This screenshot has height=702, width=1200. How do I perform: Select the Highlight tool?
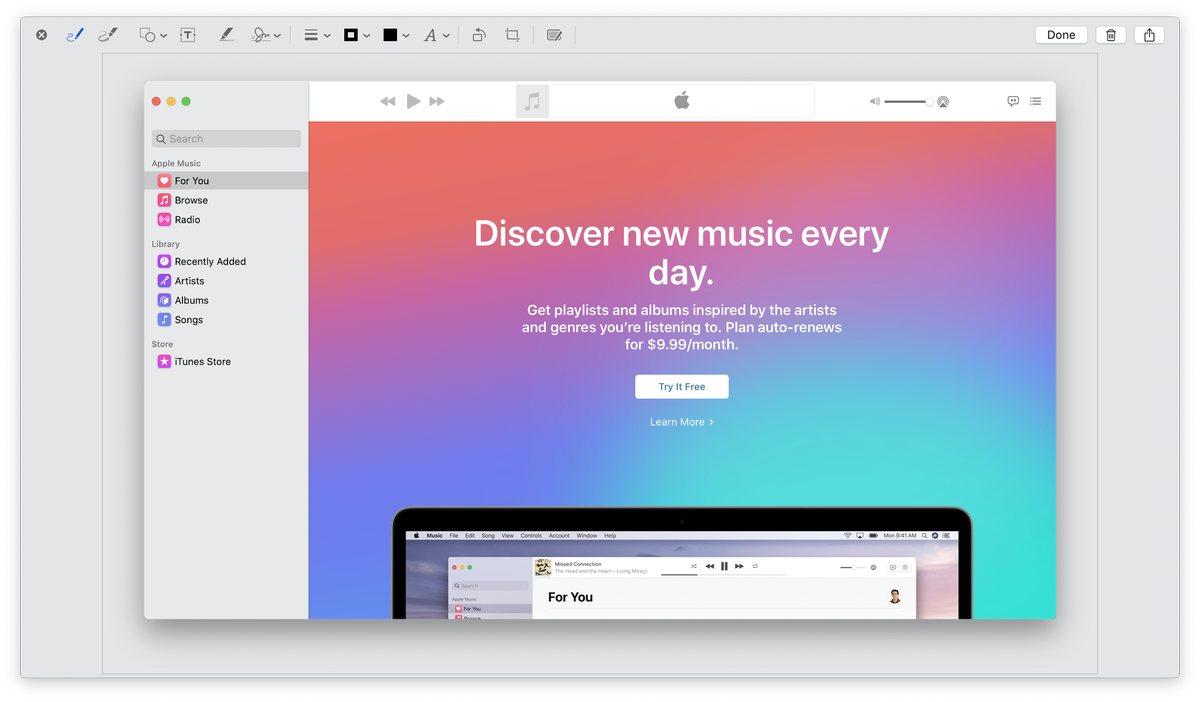coord(227,34)
